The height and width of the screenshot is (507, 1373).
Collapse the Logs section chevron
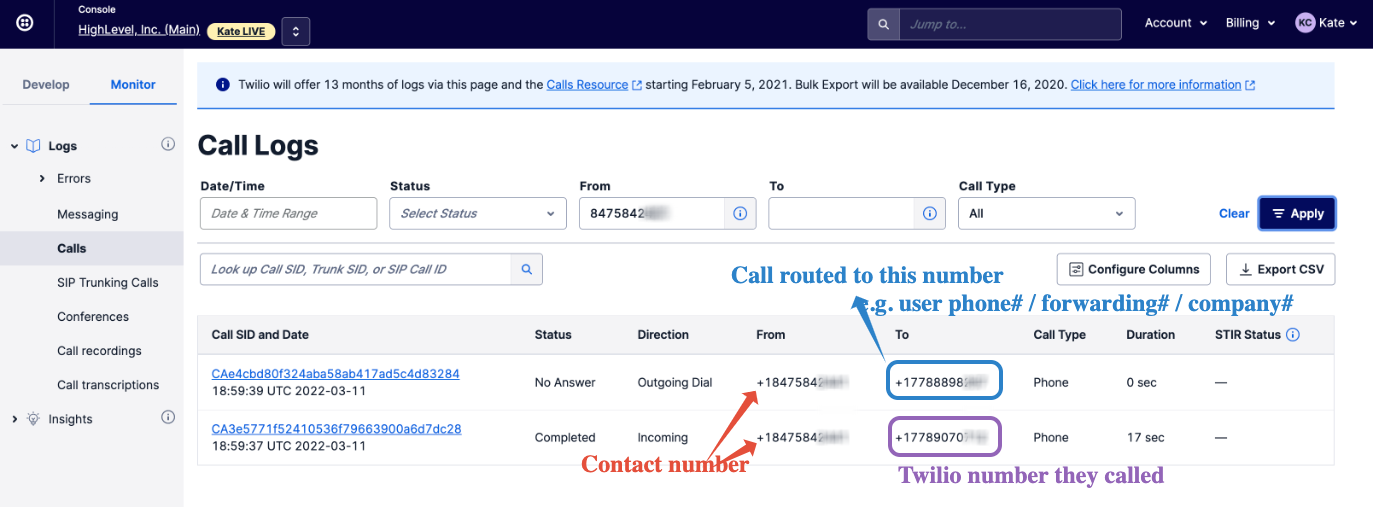tap(14, 147)
